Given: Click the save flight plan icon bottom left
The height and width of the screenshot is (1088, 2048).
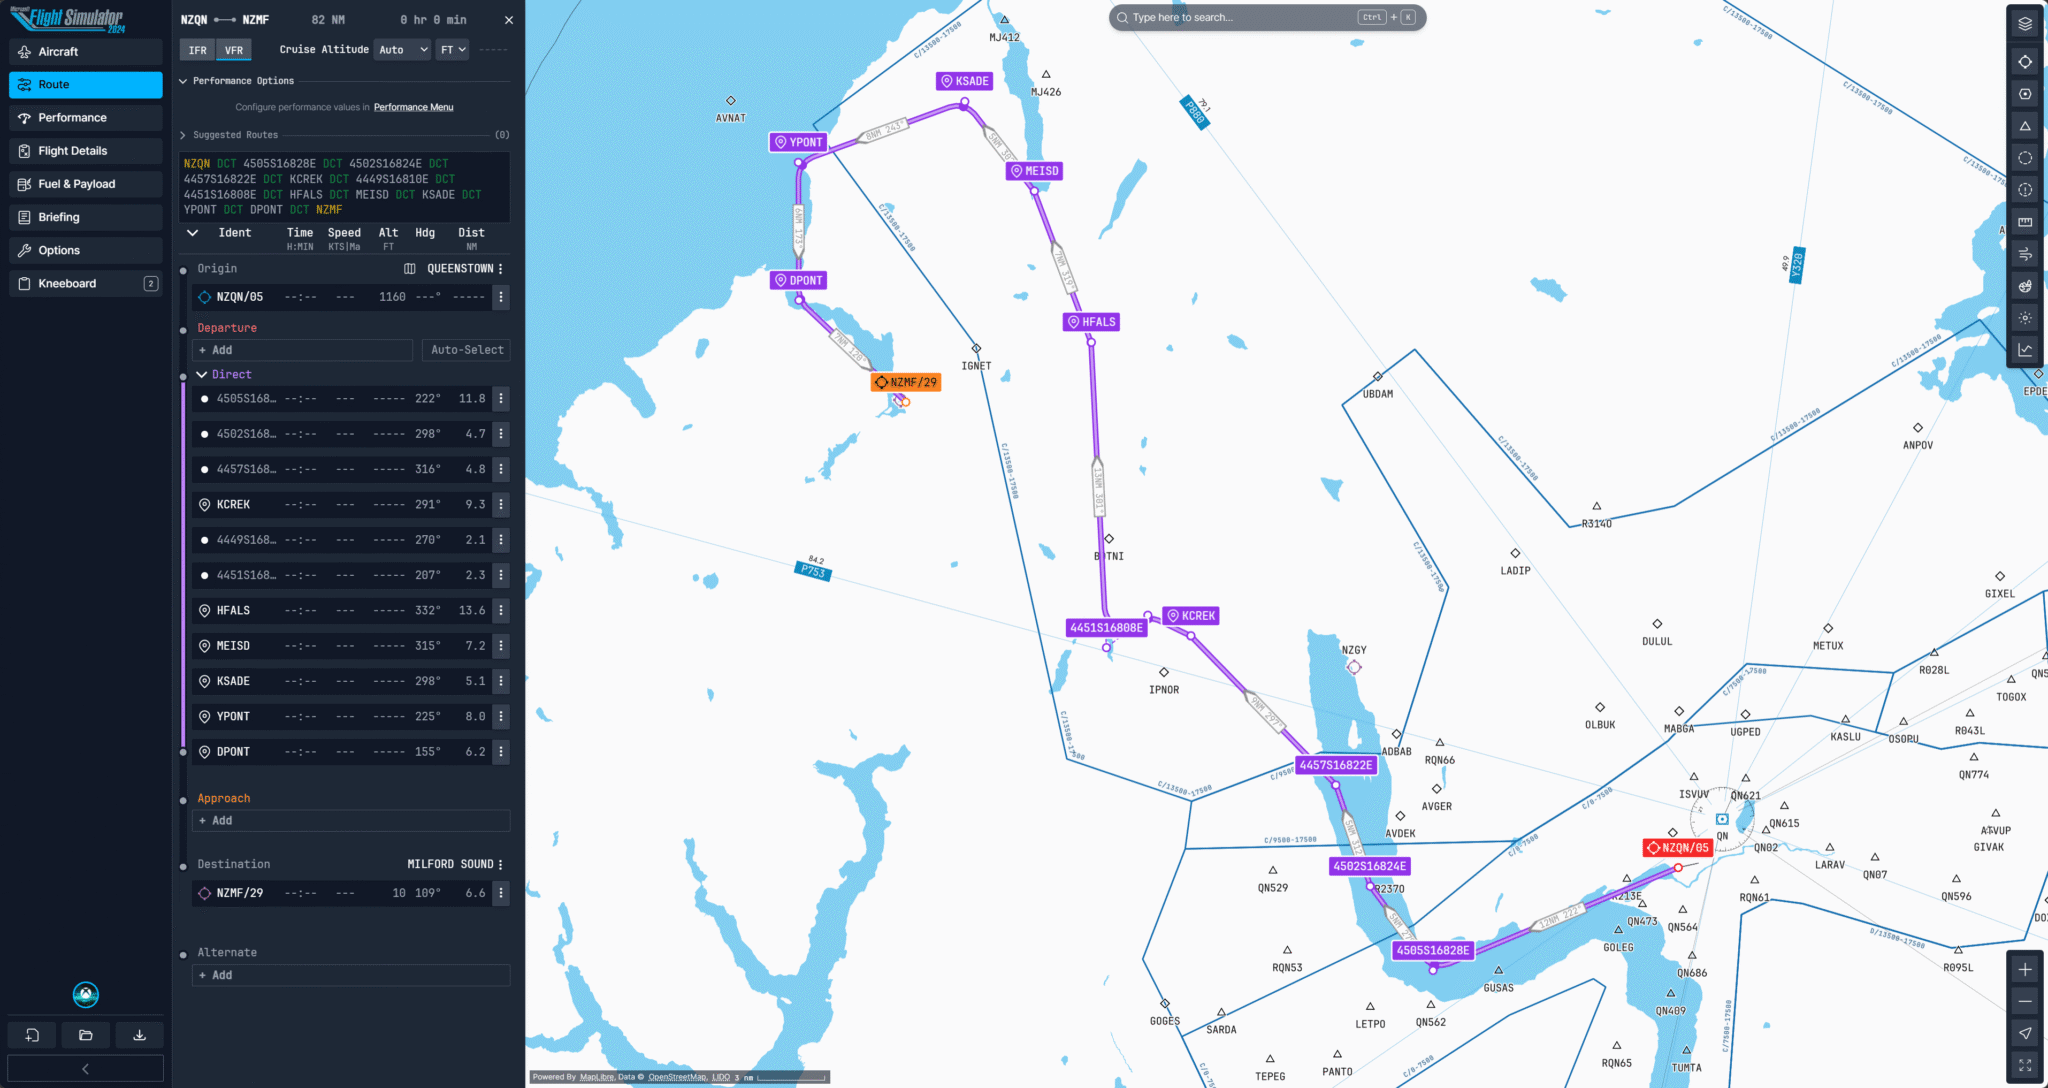Looking at the screenshot, I should coord(139,1034).
